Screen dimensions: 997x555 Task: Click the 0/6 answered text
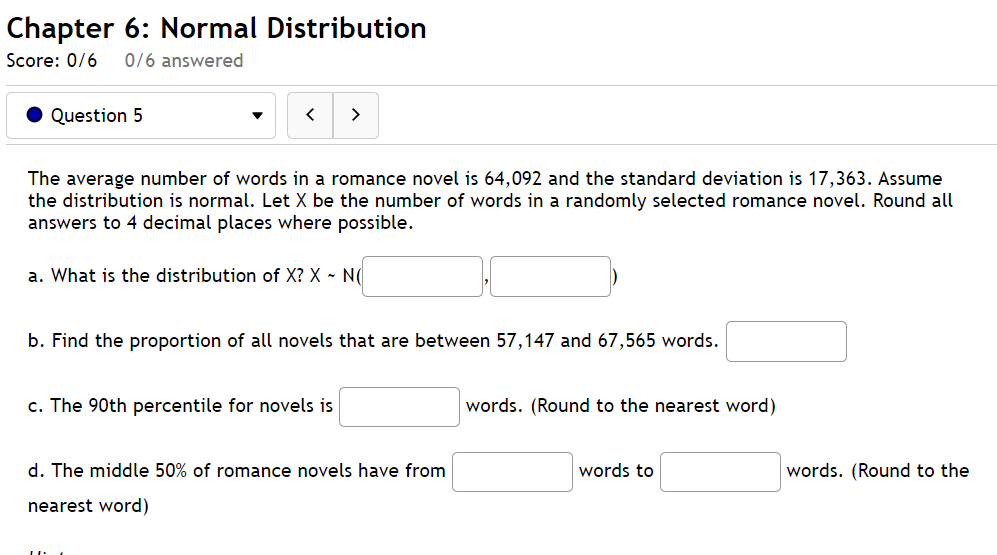coord(184,60)
